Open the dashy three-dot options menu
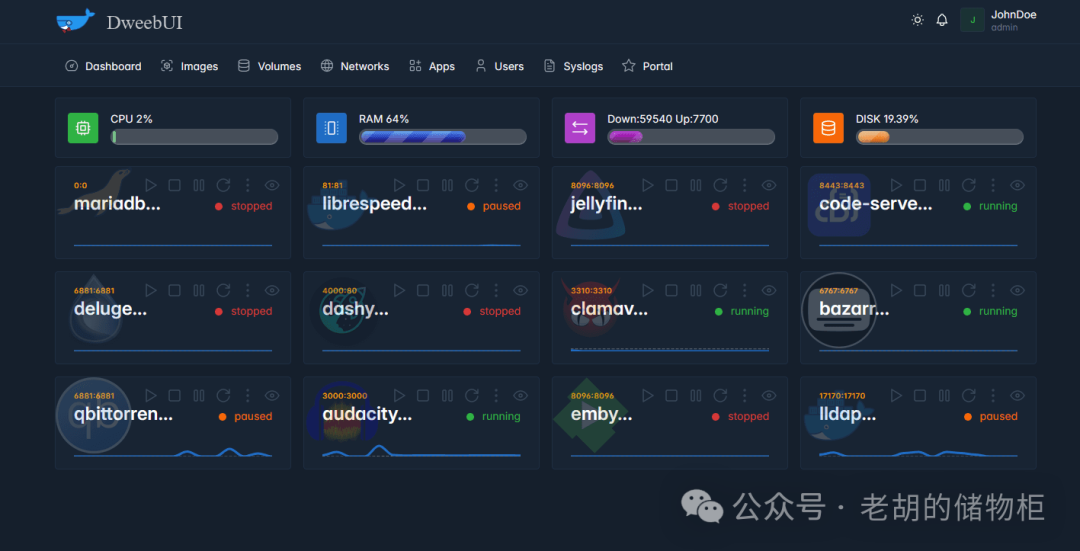 point(496,291)
